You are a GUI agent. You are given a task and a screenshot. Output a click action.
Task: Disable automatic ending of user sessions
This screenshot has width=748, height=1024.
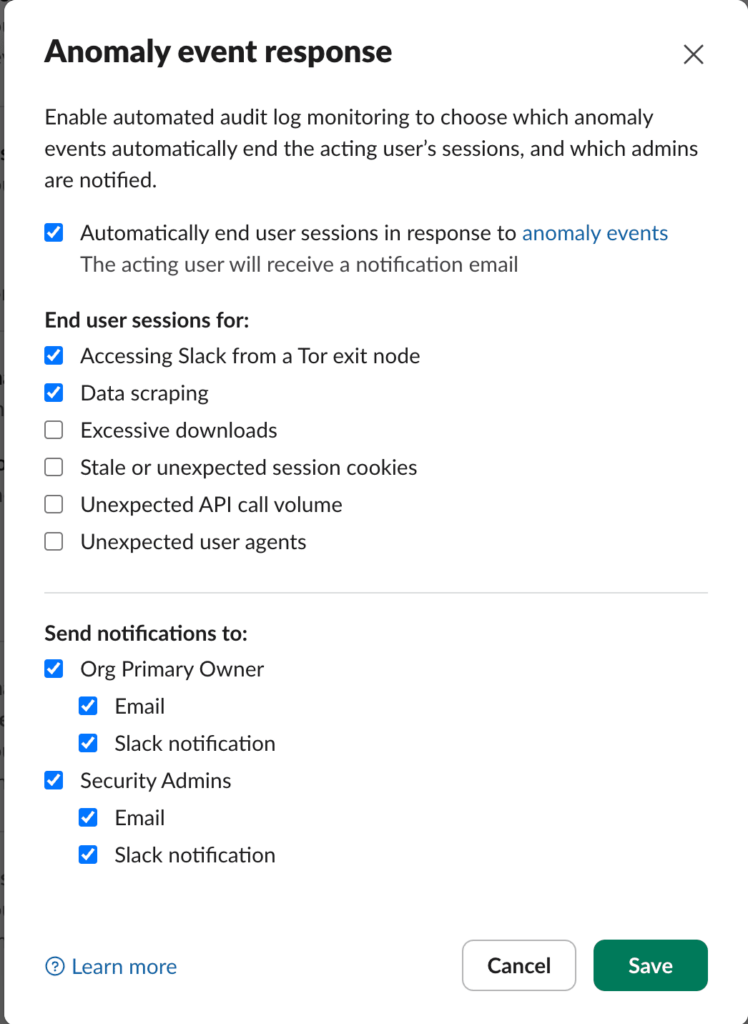coord(53,232)
